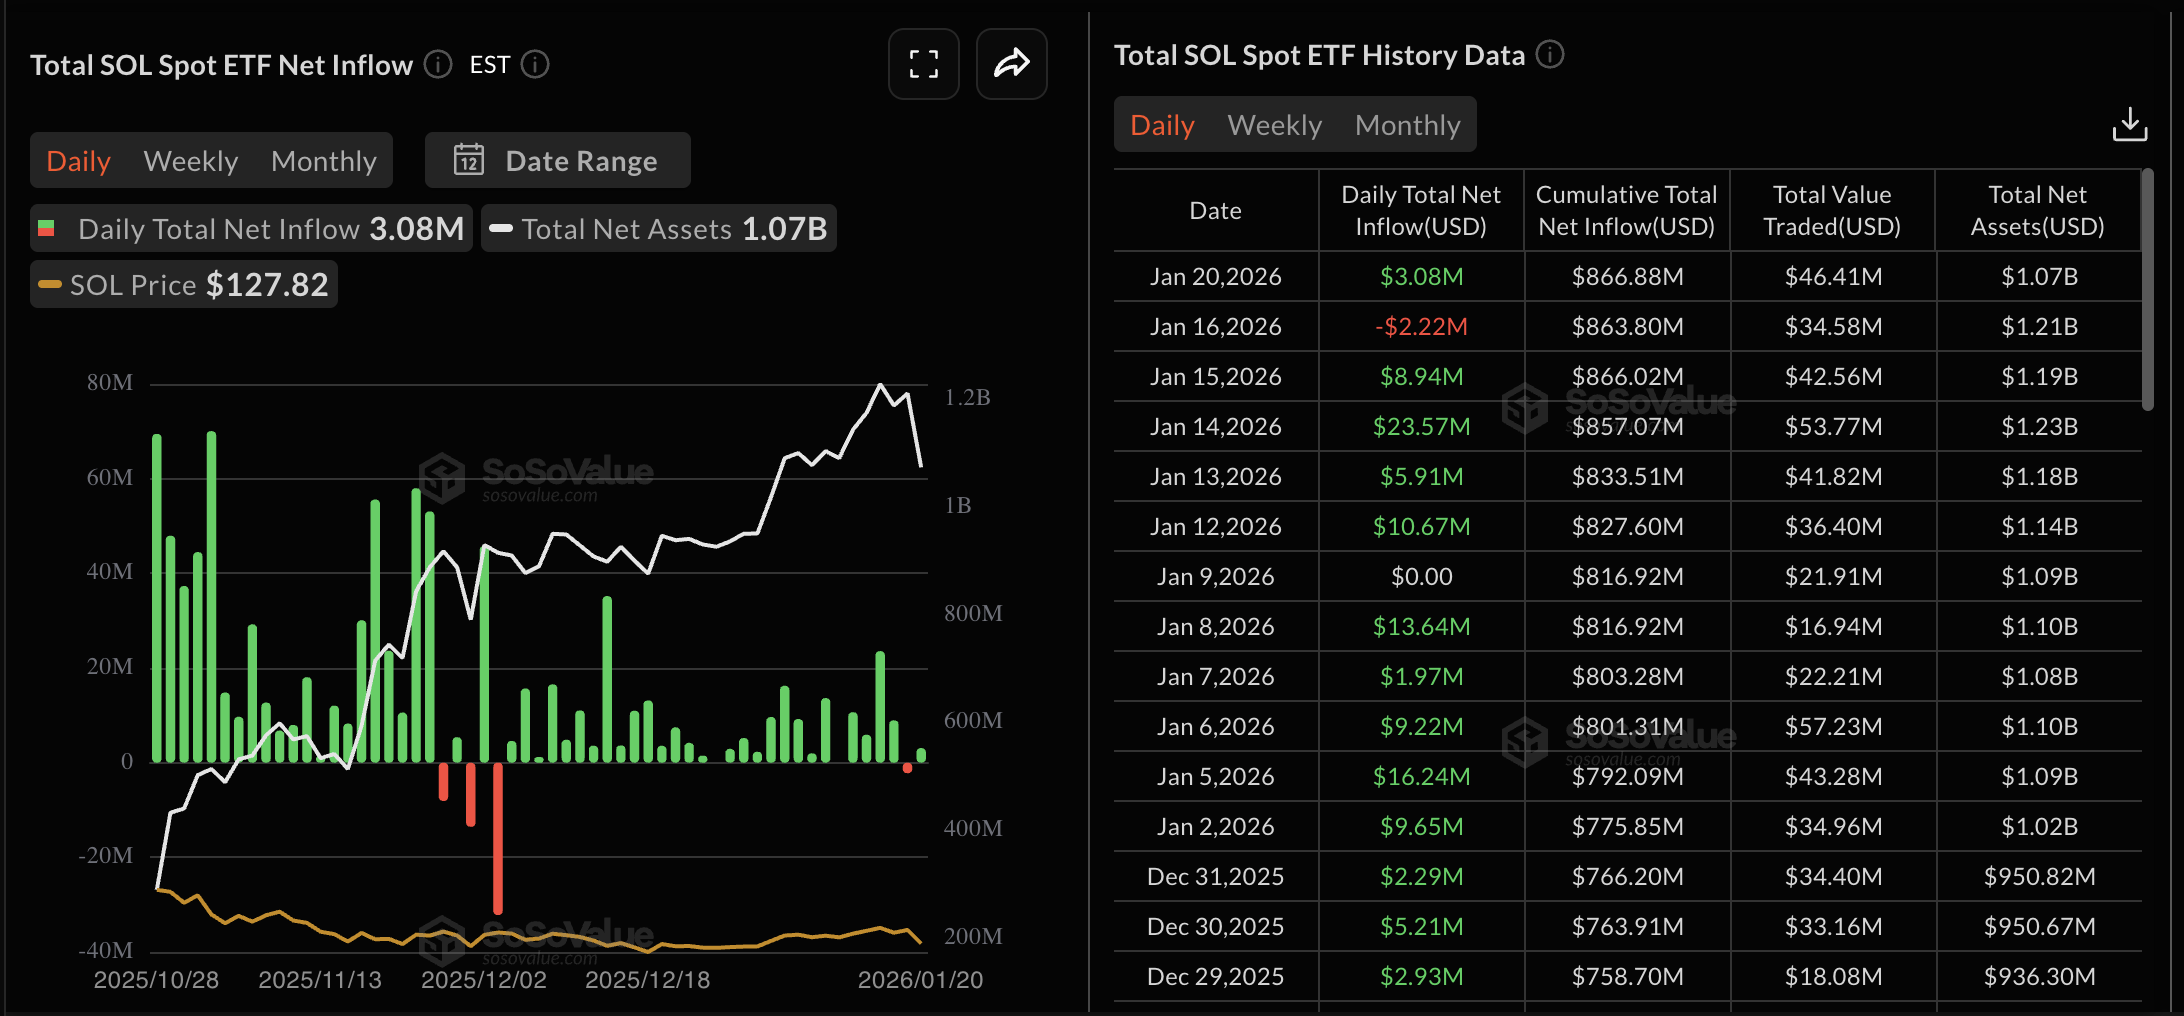This screenshot has width=2184, height=1016.
Task: Click the calendar icon in Date Range
Action: (469, 160)
